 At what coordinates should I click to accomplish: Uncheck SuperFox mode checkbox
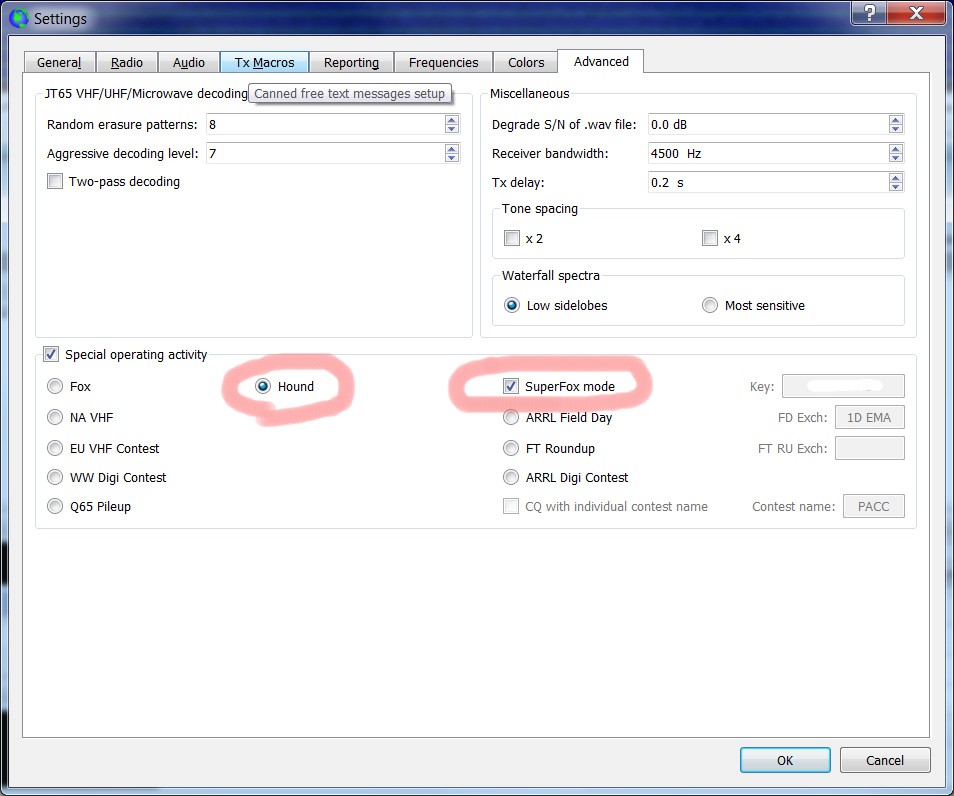[x=511, y=386]
